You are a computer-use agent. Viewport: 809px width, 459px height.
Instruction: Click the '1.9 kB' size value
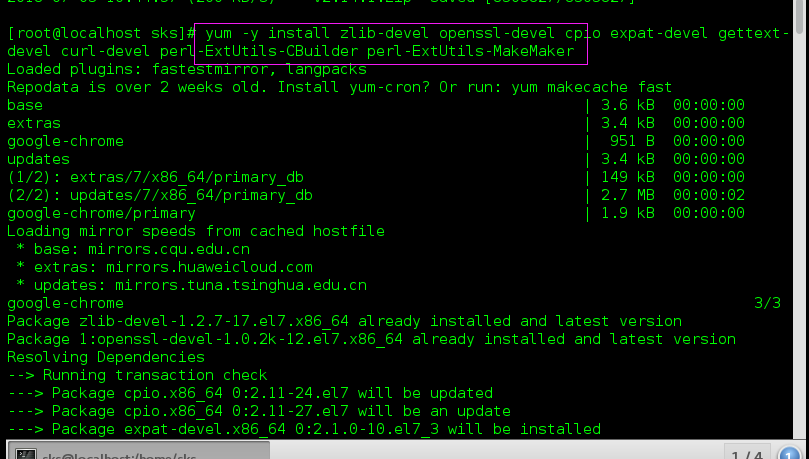[x=628, y=214]
